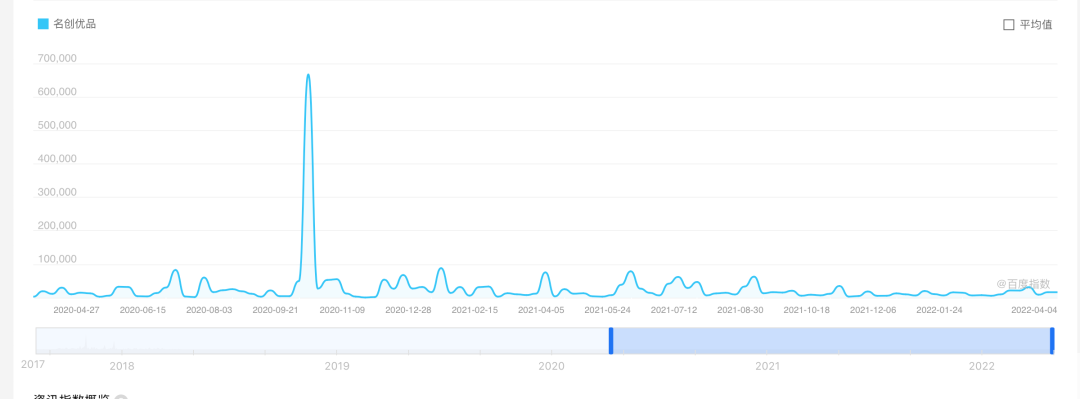
Task: Enable the 平均值 checkbox
Action: pos(1009,25)
